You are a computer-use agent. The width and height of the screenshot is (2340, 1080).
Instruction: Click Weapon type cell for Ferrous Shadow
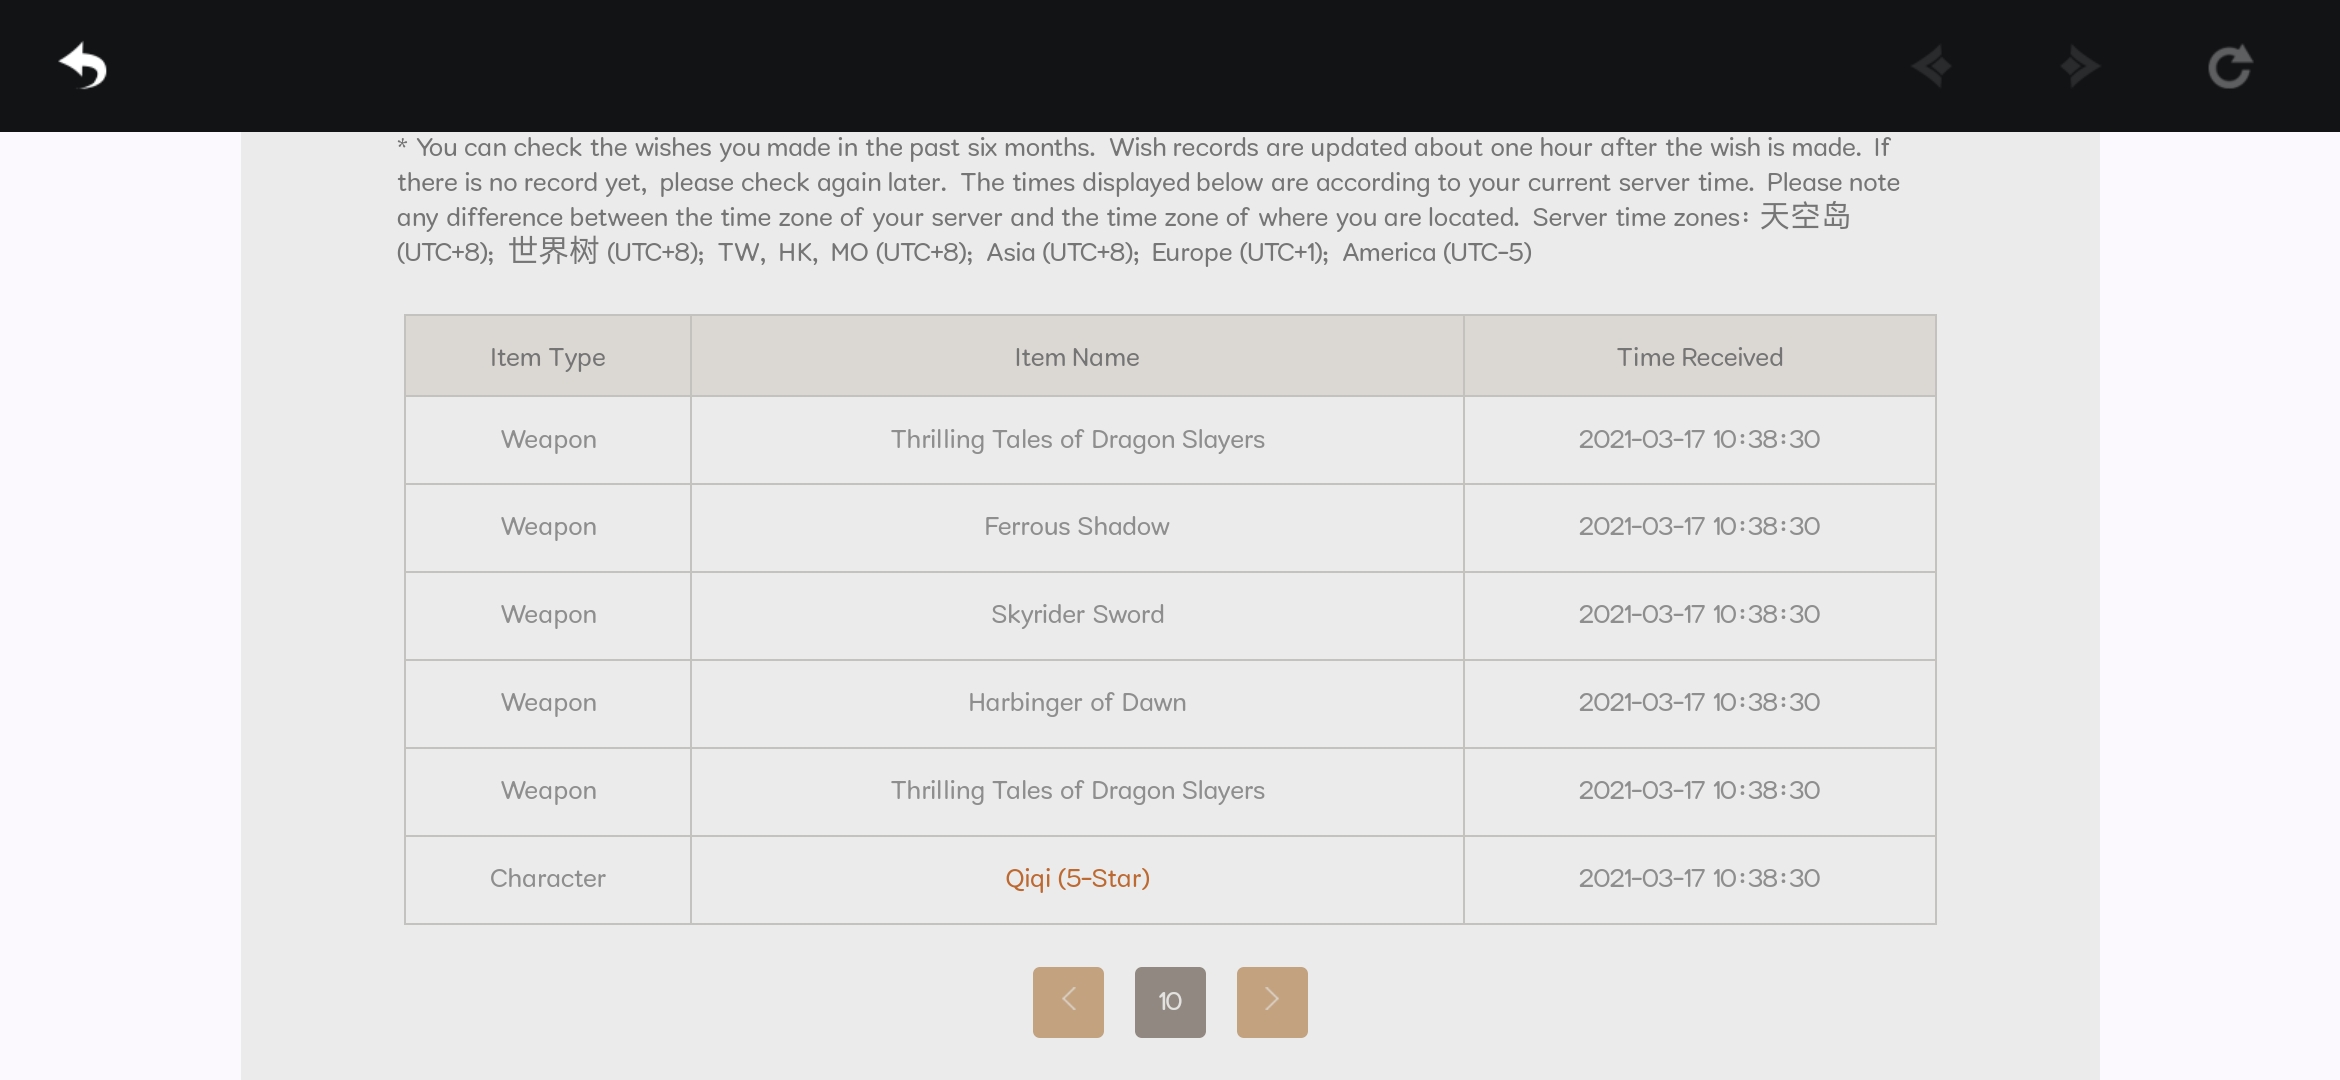(x=548, y=527)
